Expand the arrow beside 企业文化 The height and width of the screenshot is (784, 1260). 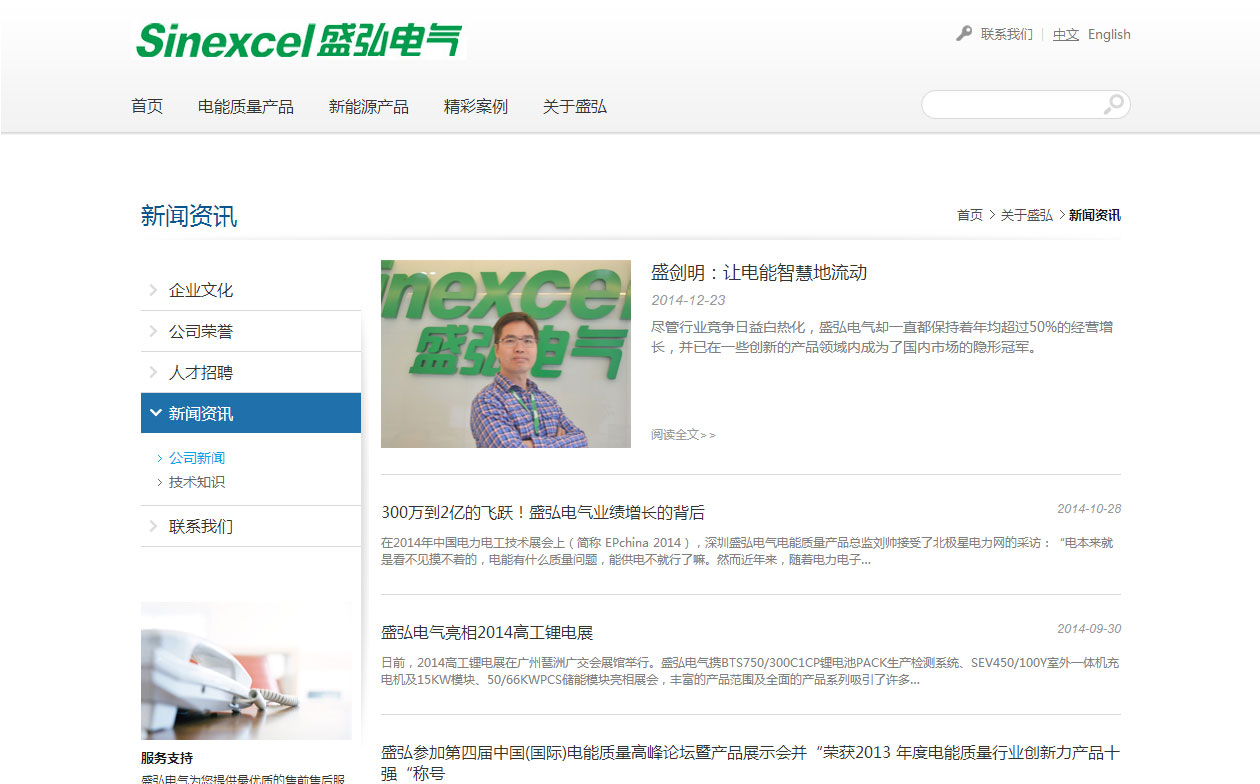tap(153, 290)
